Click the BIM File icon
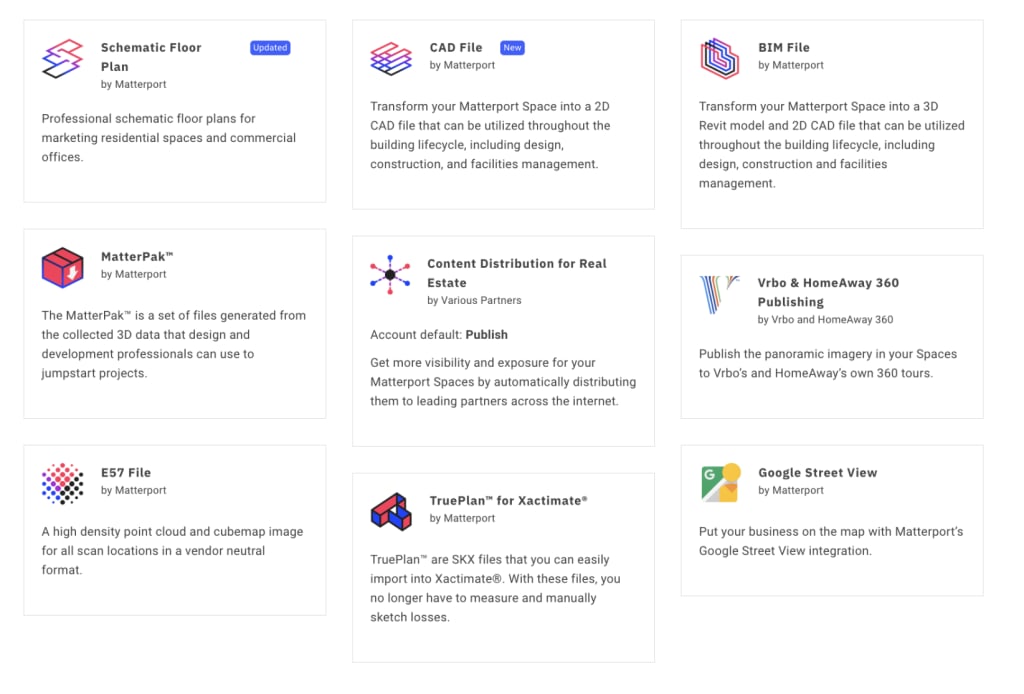1024x694 pixels. [719, 58]
